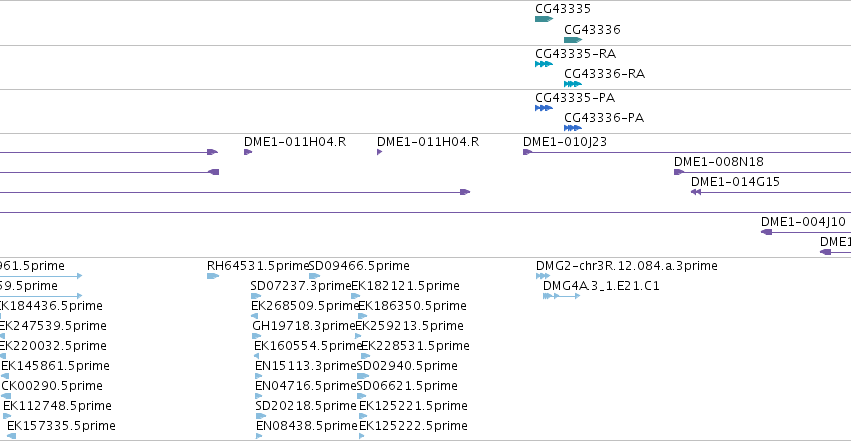851x441 pixels.
Task: Click the DME1-011H04.R label beside DME1-010J23
Action: coord(428,142)
